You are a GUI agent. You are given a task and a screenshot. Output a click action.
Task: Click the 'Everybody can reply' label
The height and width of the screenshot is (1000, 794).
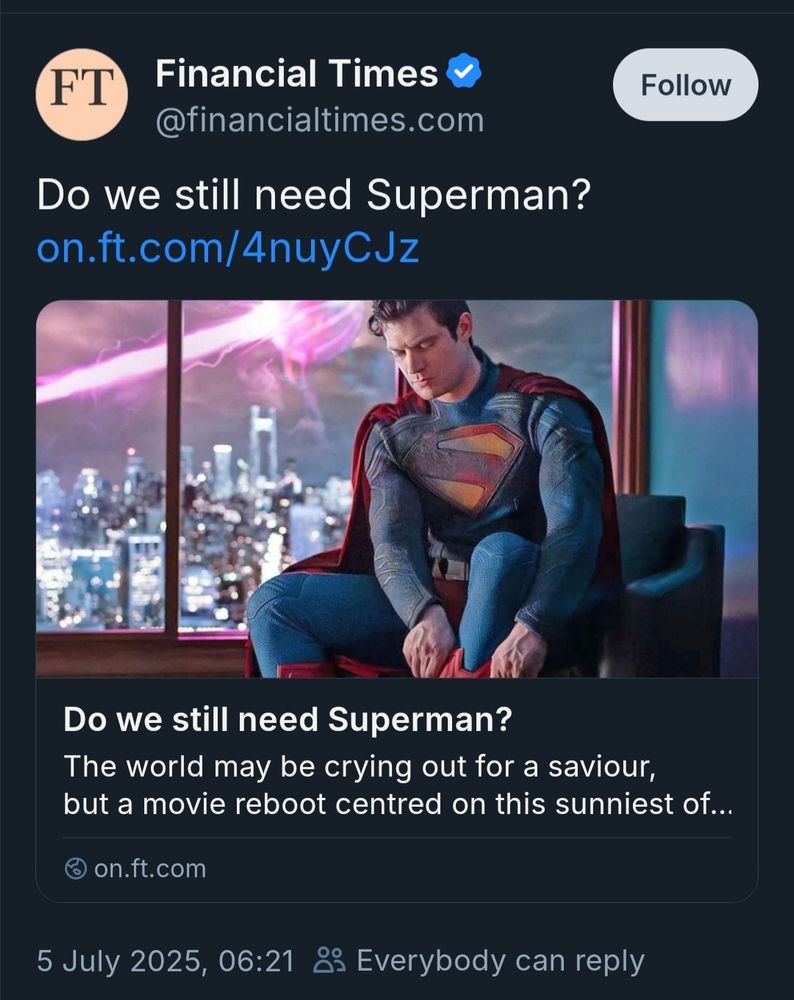click(500, 961)
